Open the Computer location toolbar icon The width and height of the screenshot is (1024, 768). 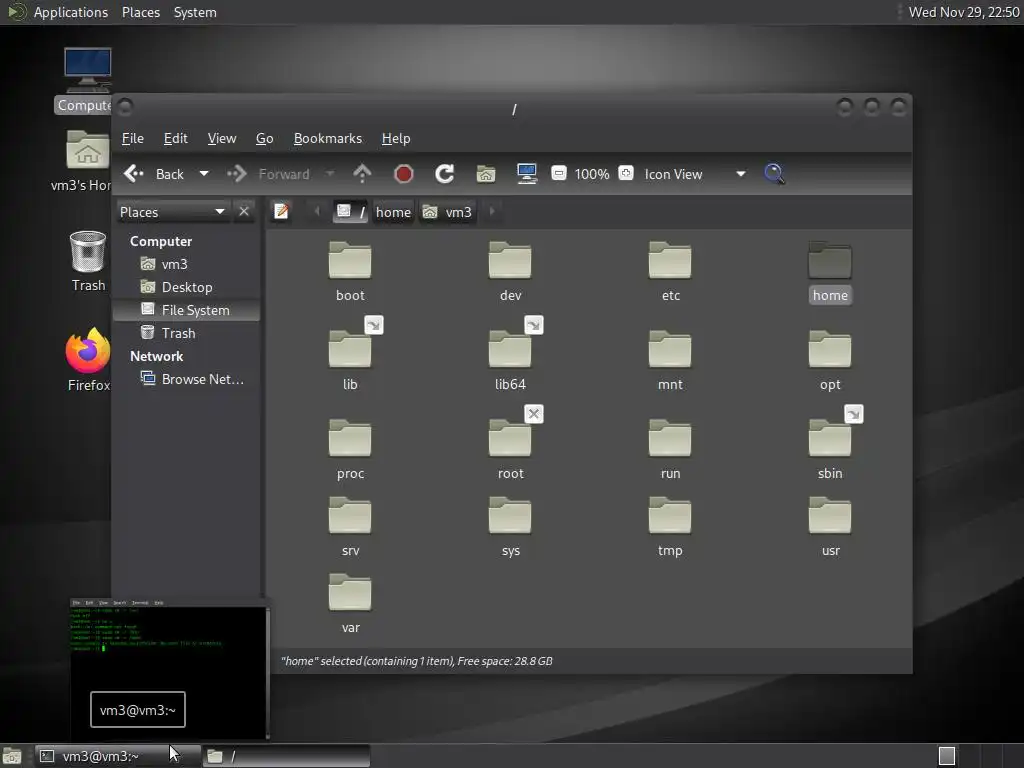pos(526,174)
